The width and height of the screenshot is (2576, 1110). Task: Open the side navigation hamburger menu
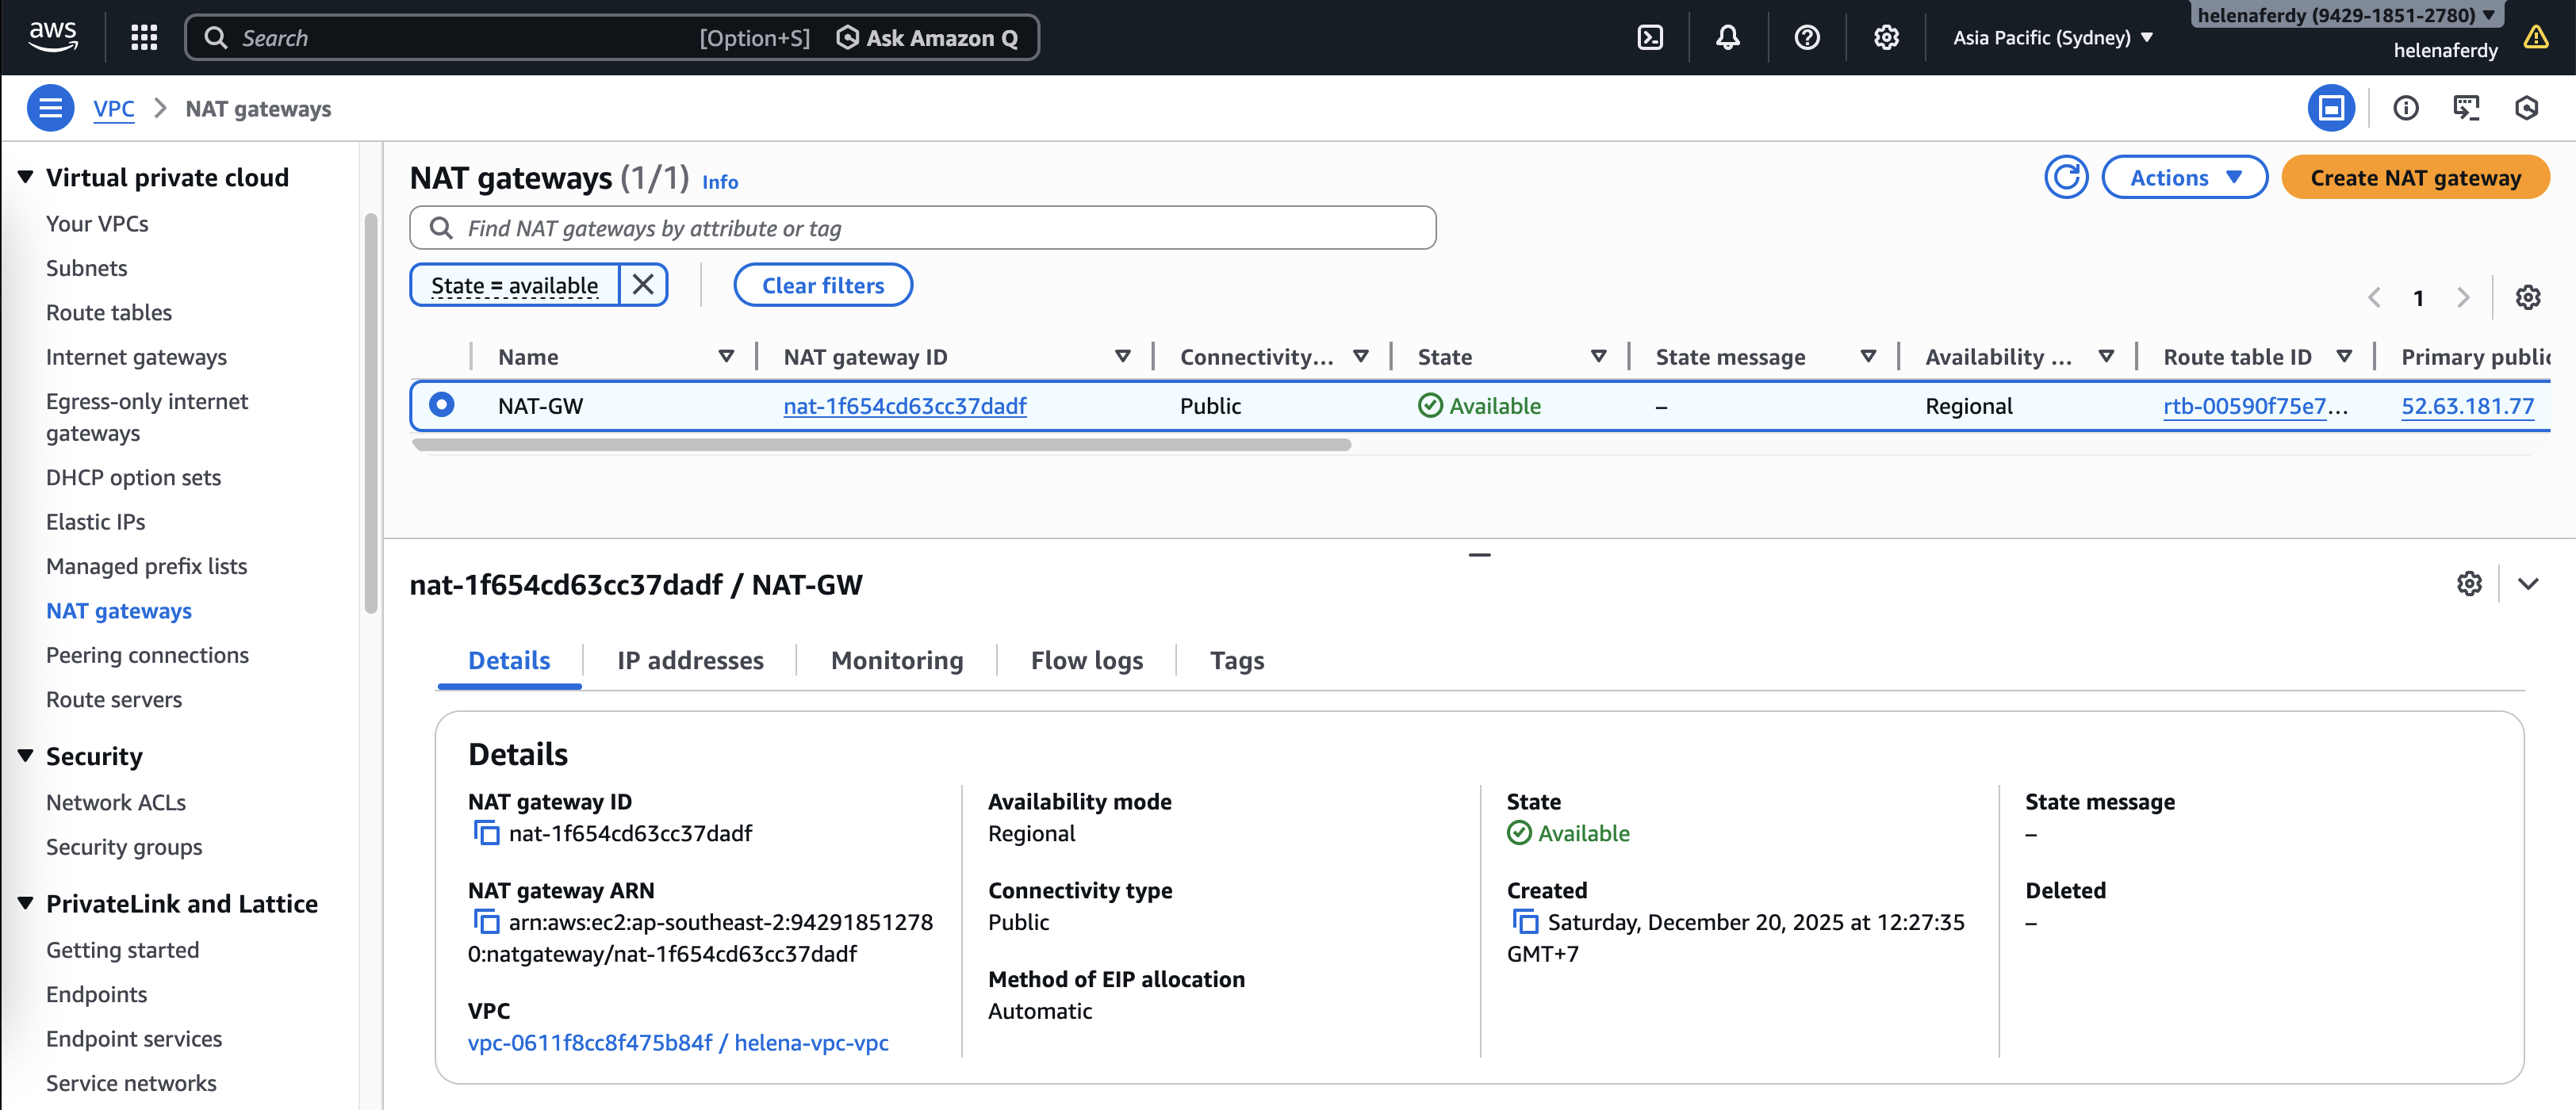tap(50, 108)
